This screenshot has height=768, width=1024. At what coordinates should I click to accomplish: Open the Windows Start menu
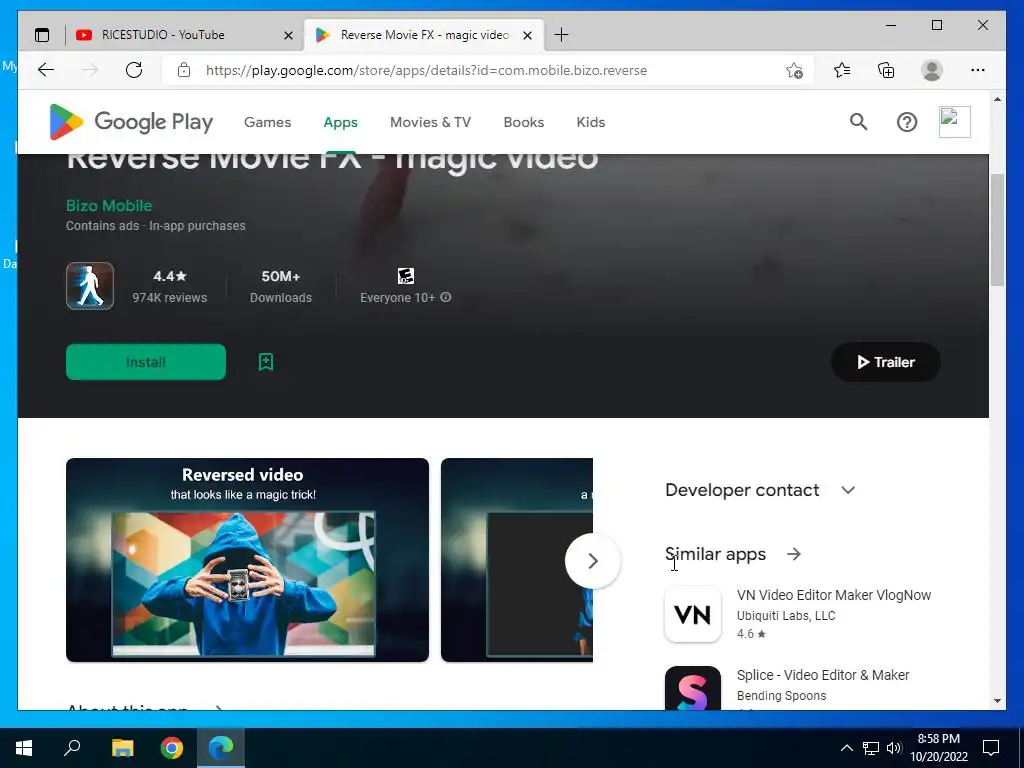click(x=24, y=748)
